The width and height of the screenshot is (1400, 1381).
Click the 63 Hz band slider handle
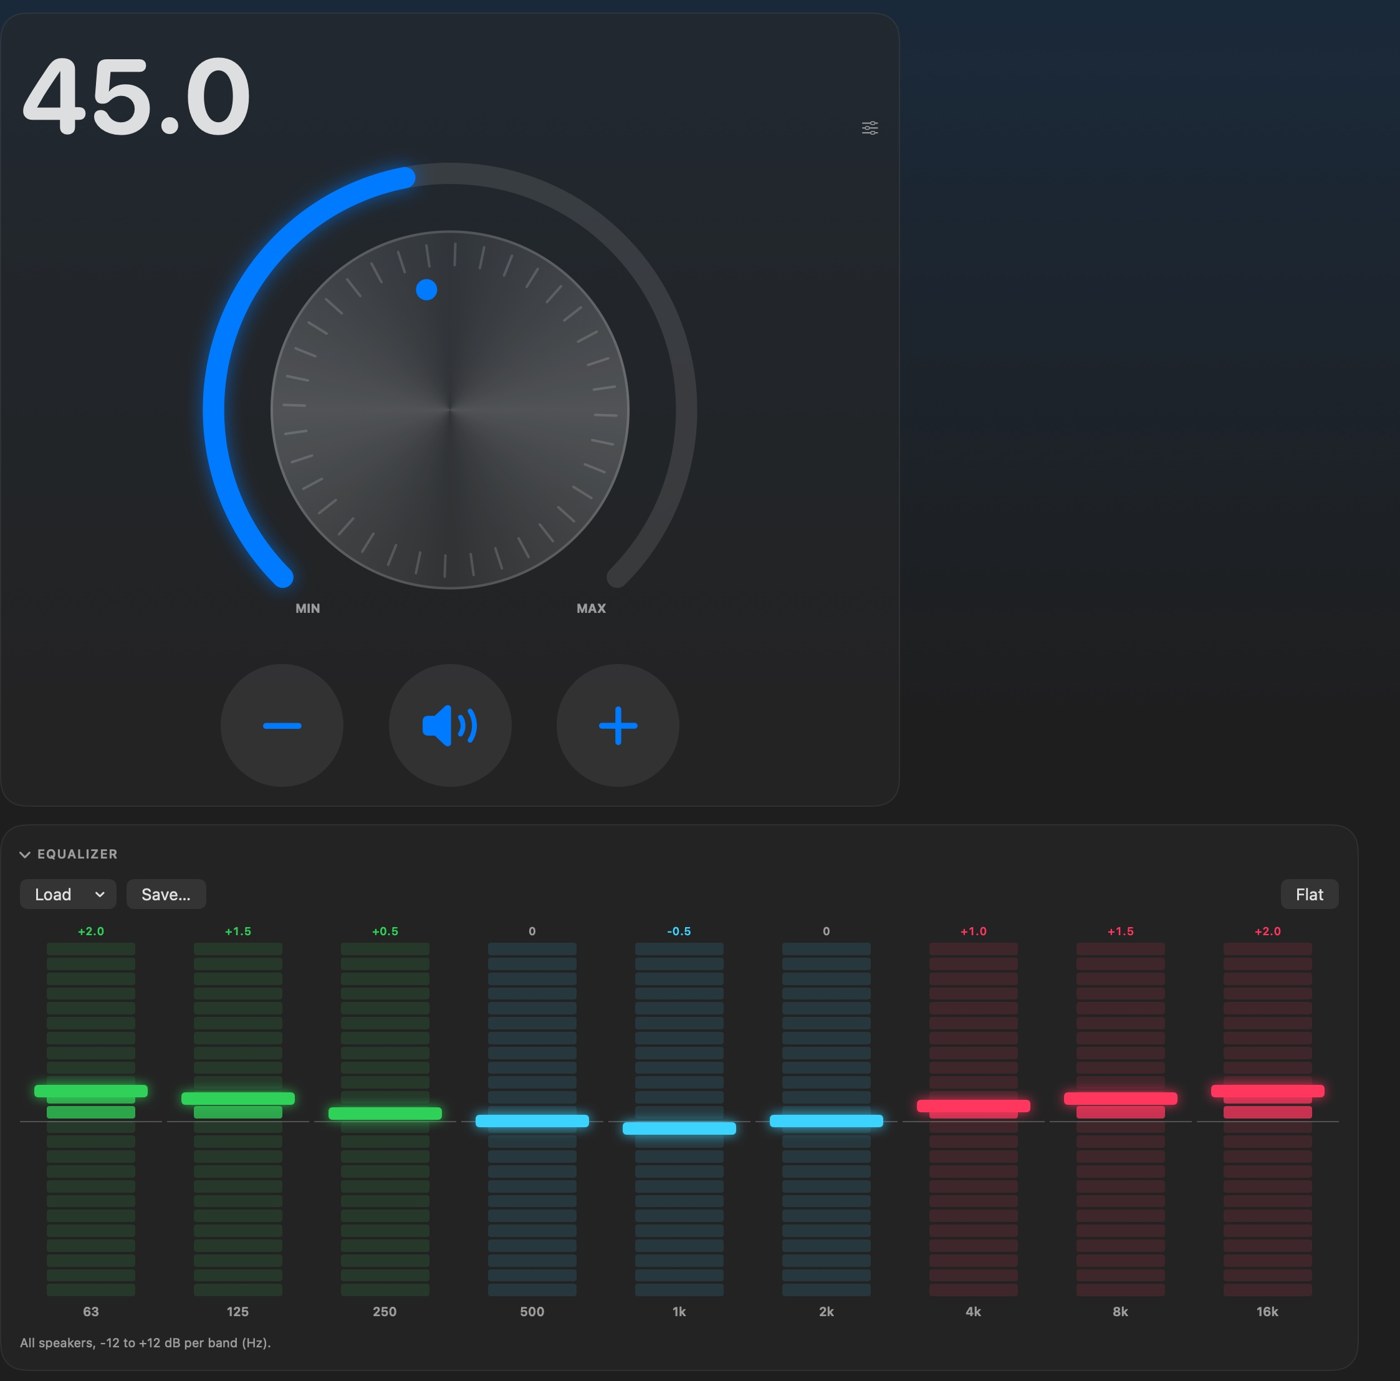(91, 1091)
